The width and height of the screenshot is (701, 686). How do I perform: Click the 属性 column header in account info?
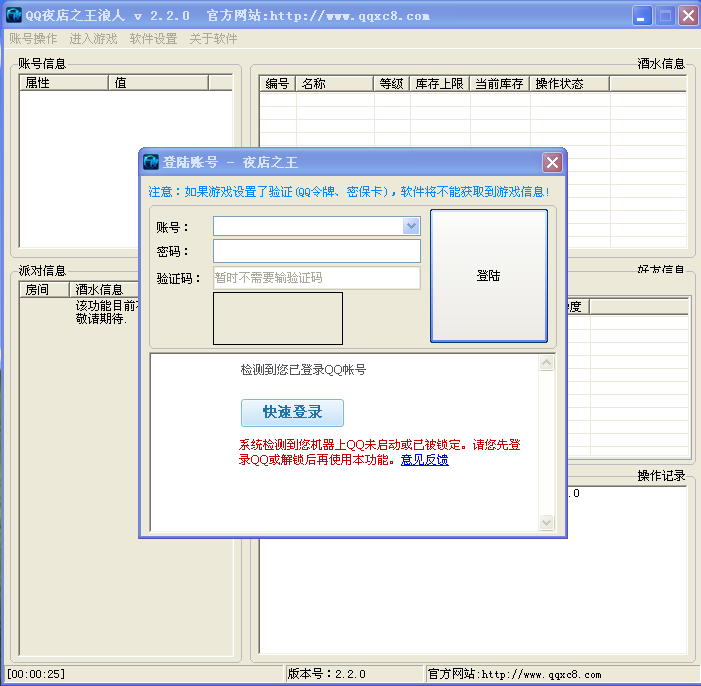point(64,83)
